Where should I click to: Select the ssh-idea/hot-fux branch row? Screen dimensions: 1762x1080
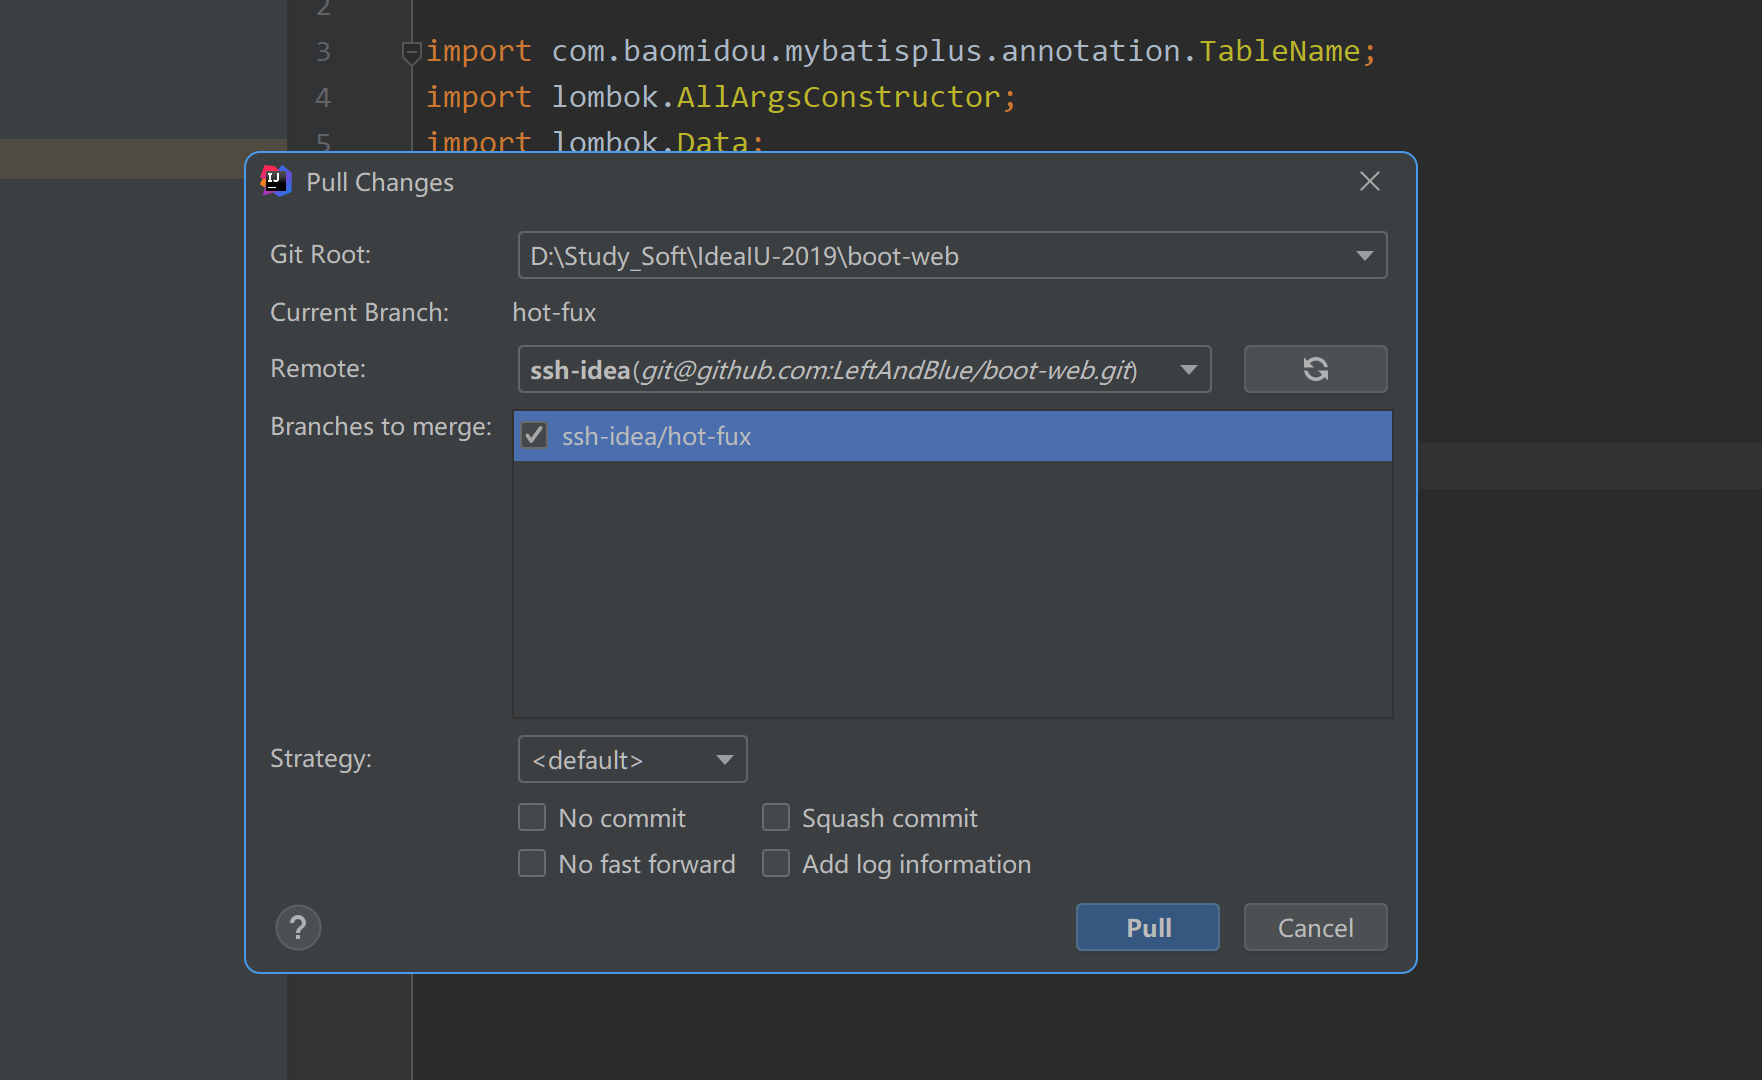coord(952,436)
